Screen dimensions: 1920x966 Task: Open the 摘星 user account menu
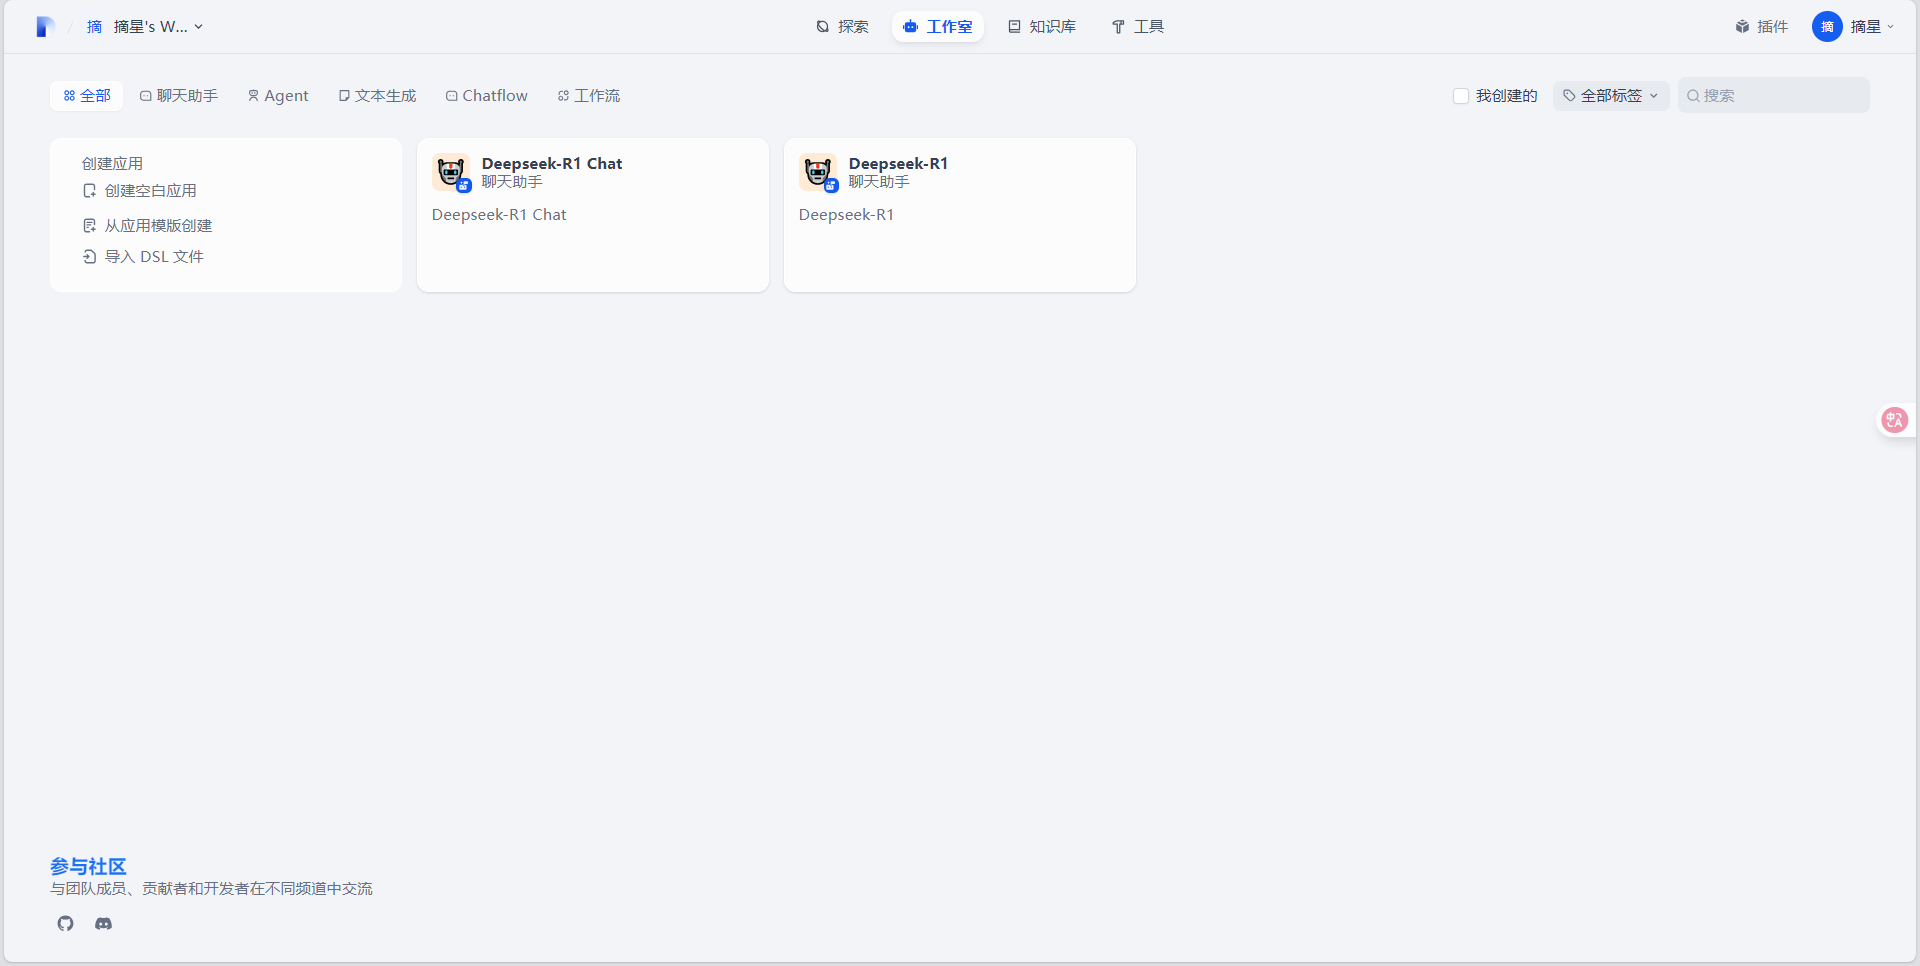[x=1854, y=27]
